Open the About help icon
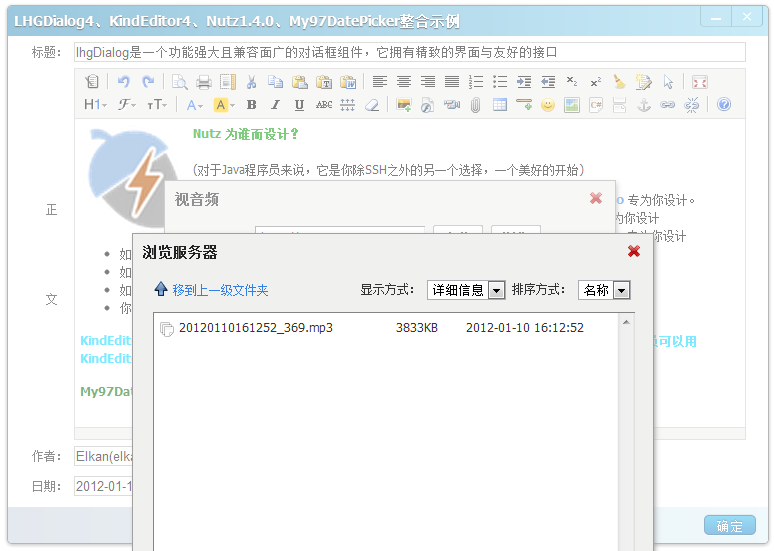This screenshot has height=551, width=774. click(x=724, y=104)
